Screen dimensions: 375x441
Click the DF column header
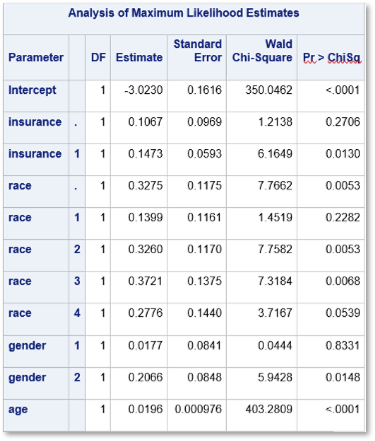[x=98, y=57]
